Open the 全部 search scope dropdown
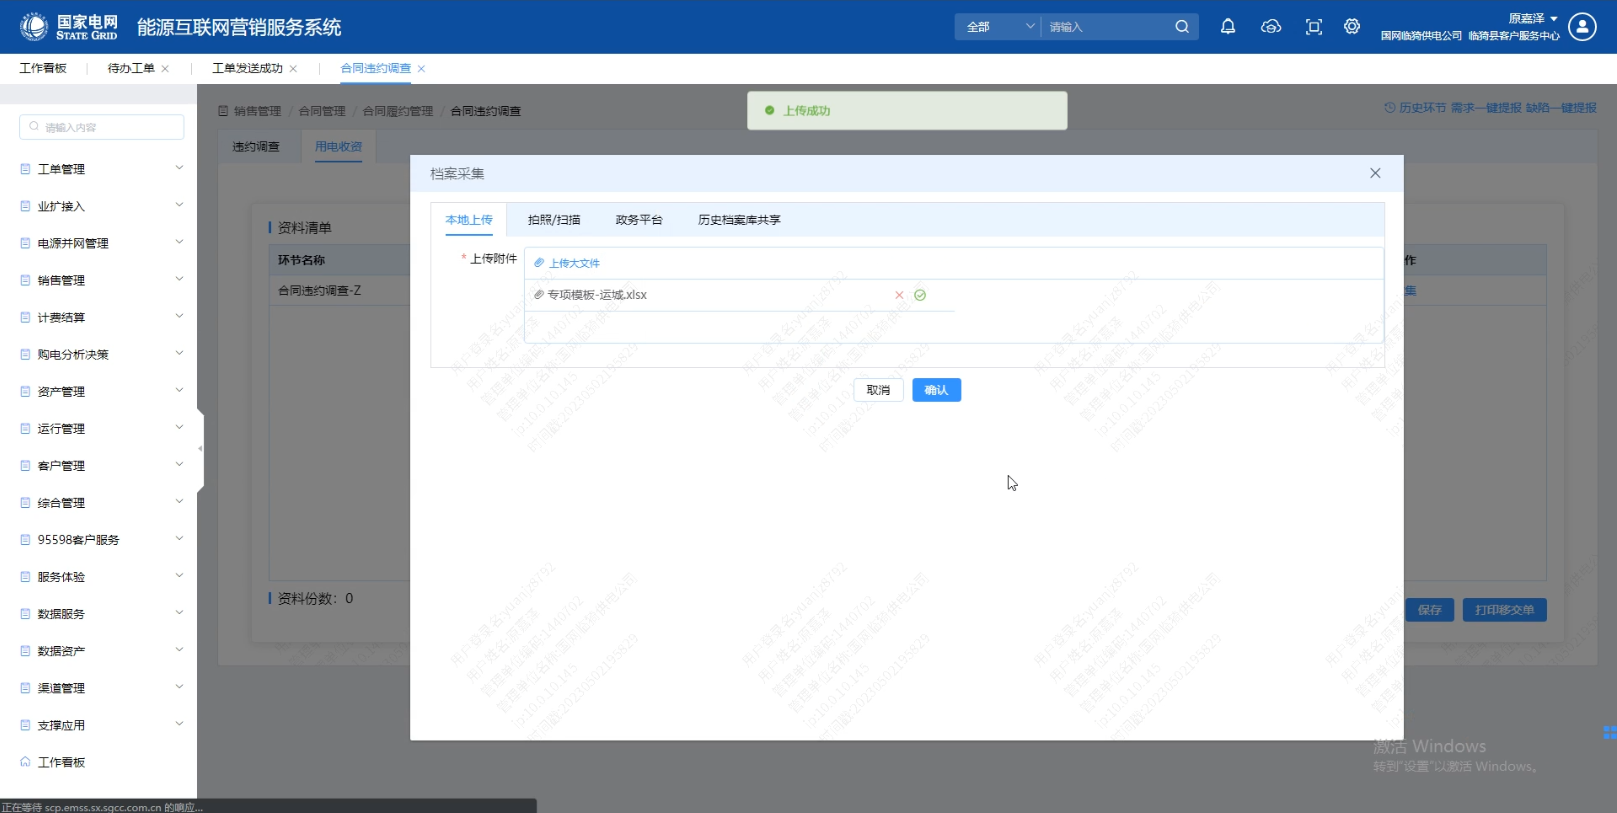 tap(999, 27)
